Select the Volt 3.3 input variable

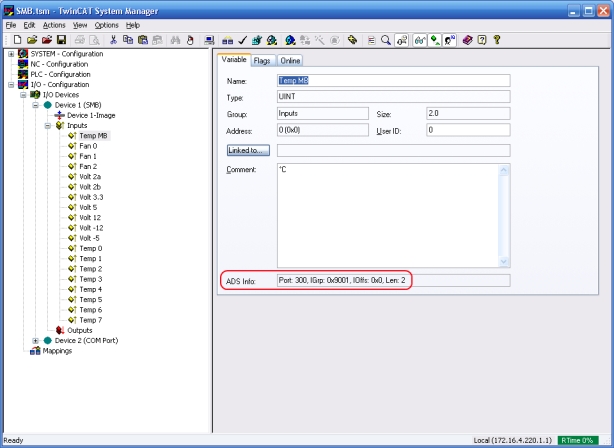coord(91,197)
